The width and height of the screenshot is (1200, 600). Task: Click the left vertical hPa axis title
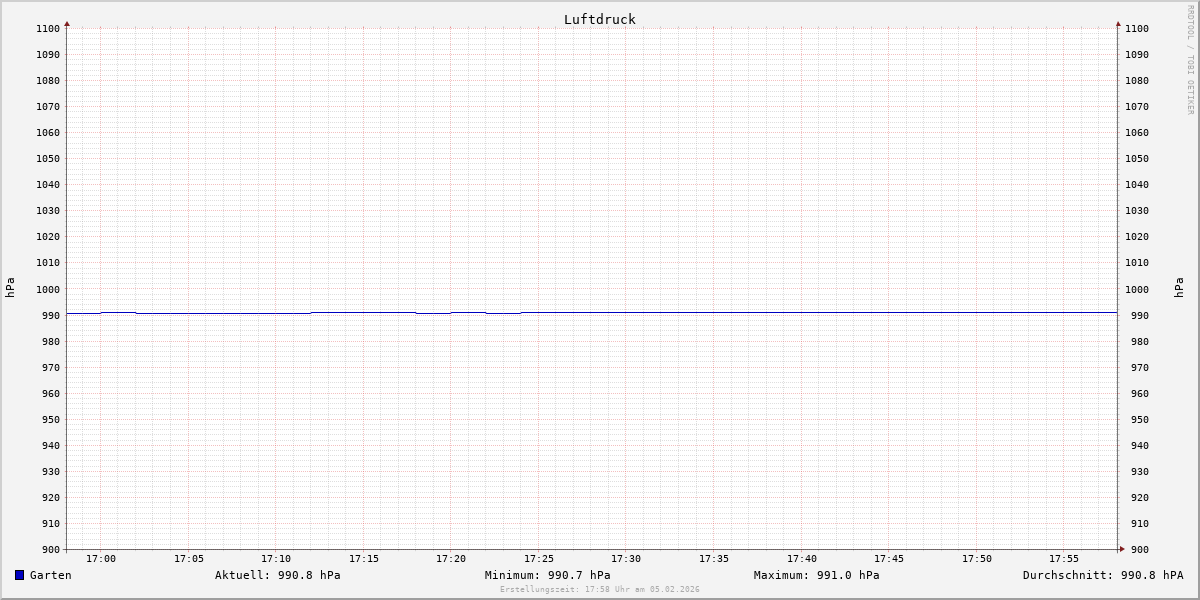click(10, 287)
